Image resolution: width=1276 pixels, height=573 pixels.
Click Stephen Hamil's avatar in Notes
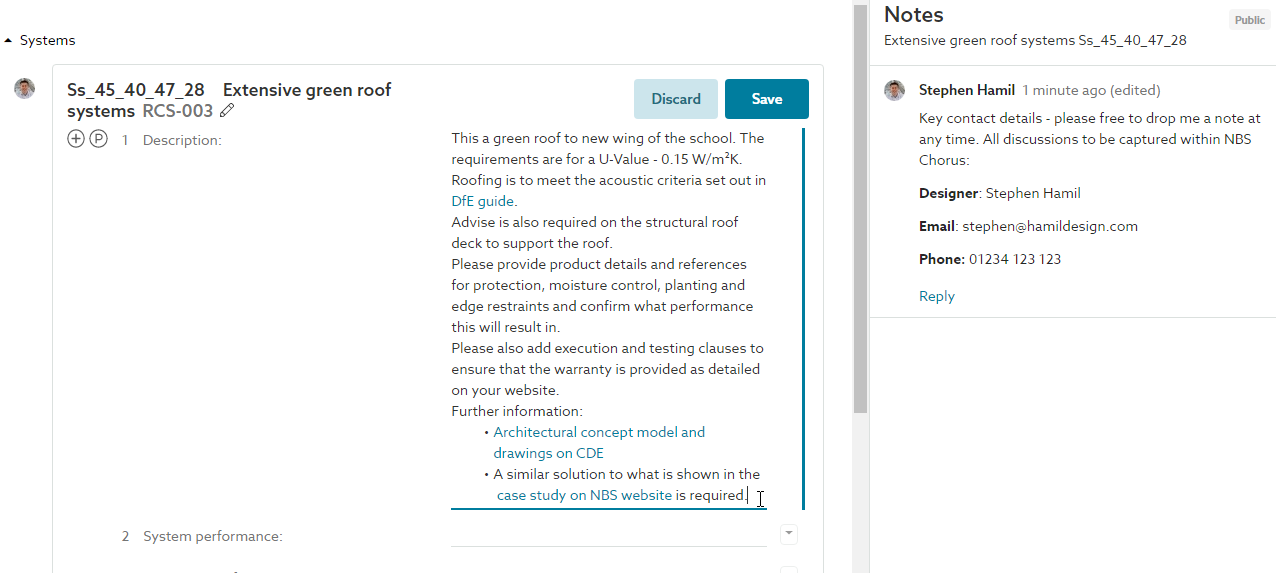point(895,91)
